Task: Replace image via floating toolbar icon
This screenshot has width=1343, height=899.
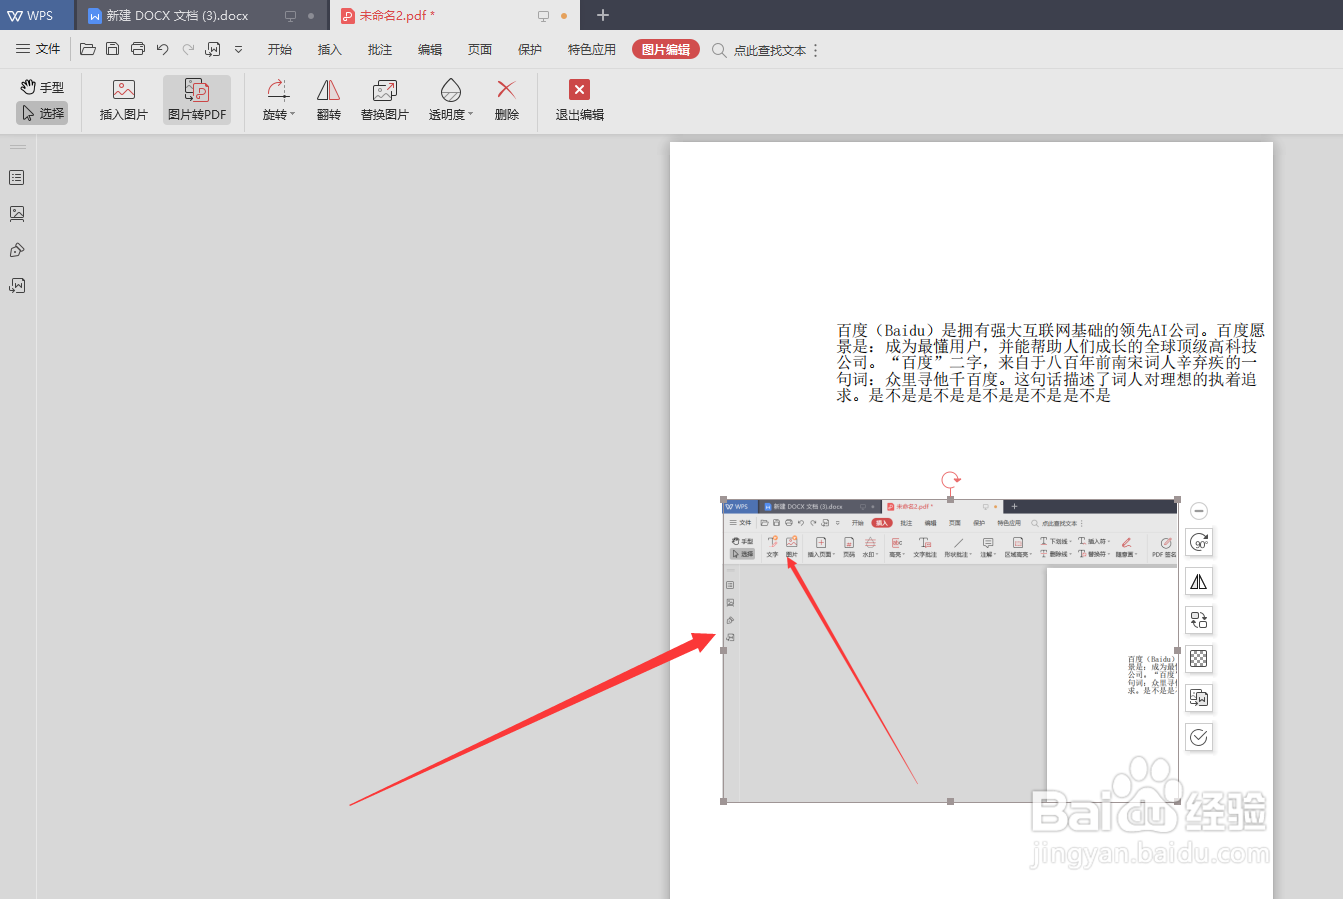Action: tap(1199, 620)
